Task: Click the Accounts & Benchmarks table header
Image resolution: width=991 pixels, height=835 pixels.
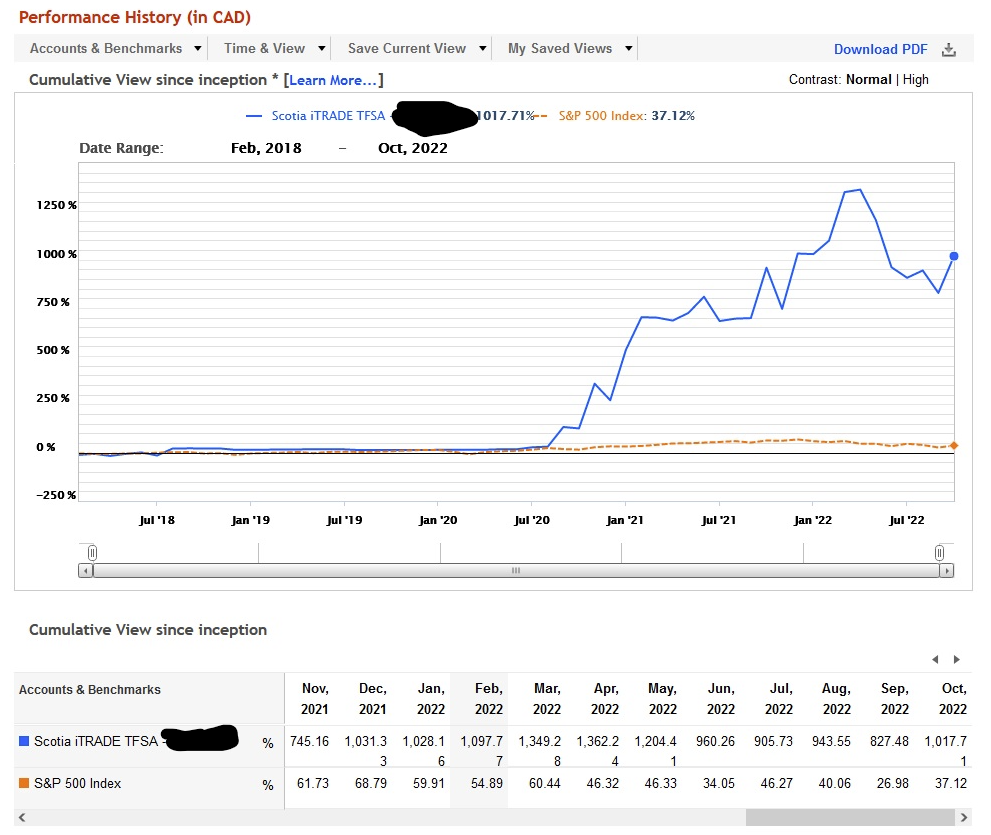Action: click(x=90, y=690)
